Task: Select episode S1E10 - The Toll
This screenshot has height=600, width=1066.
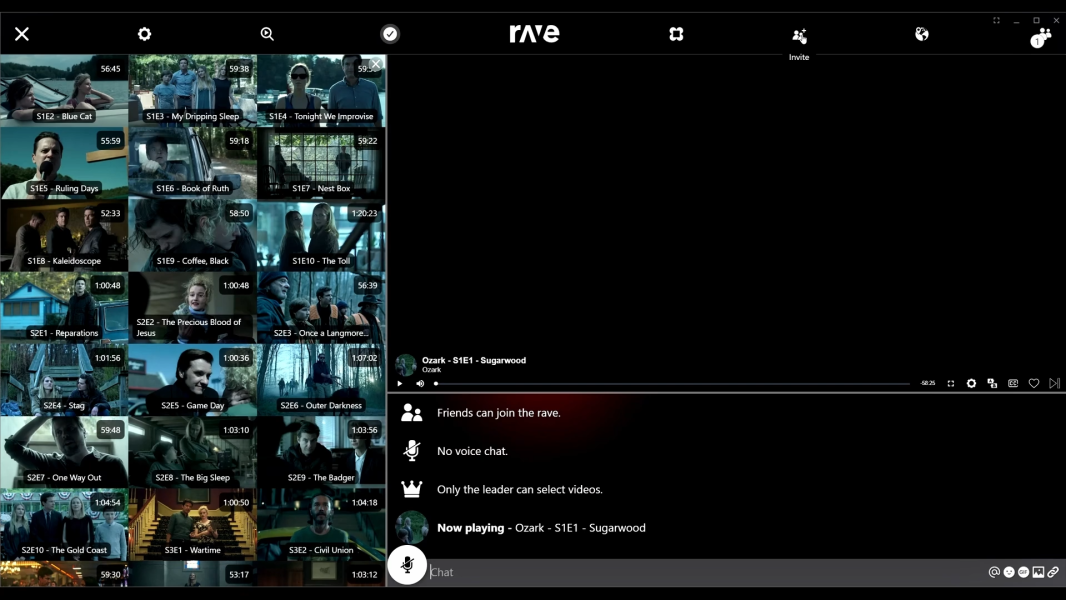Action: tap(321, 235)
